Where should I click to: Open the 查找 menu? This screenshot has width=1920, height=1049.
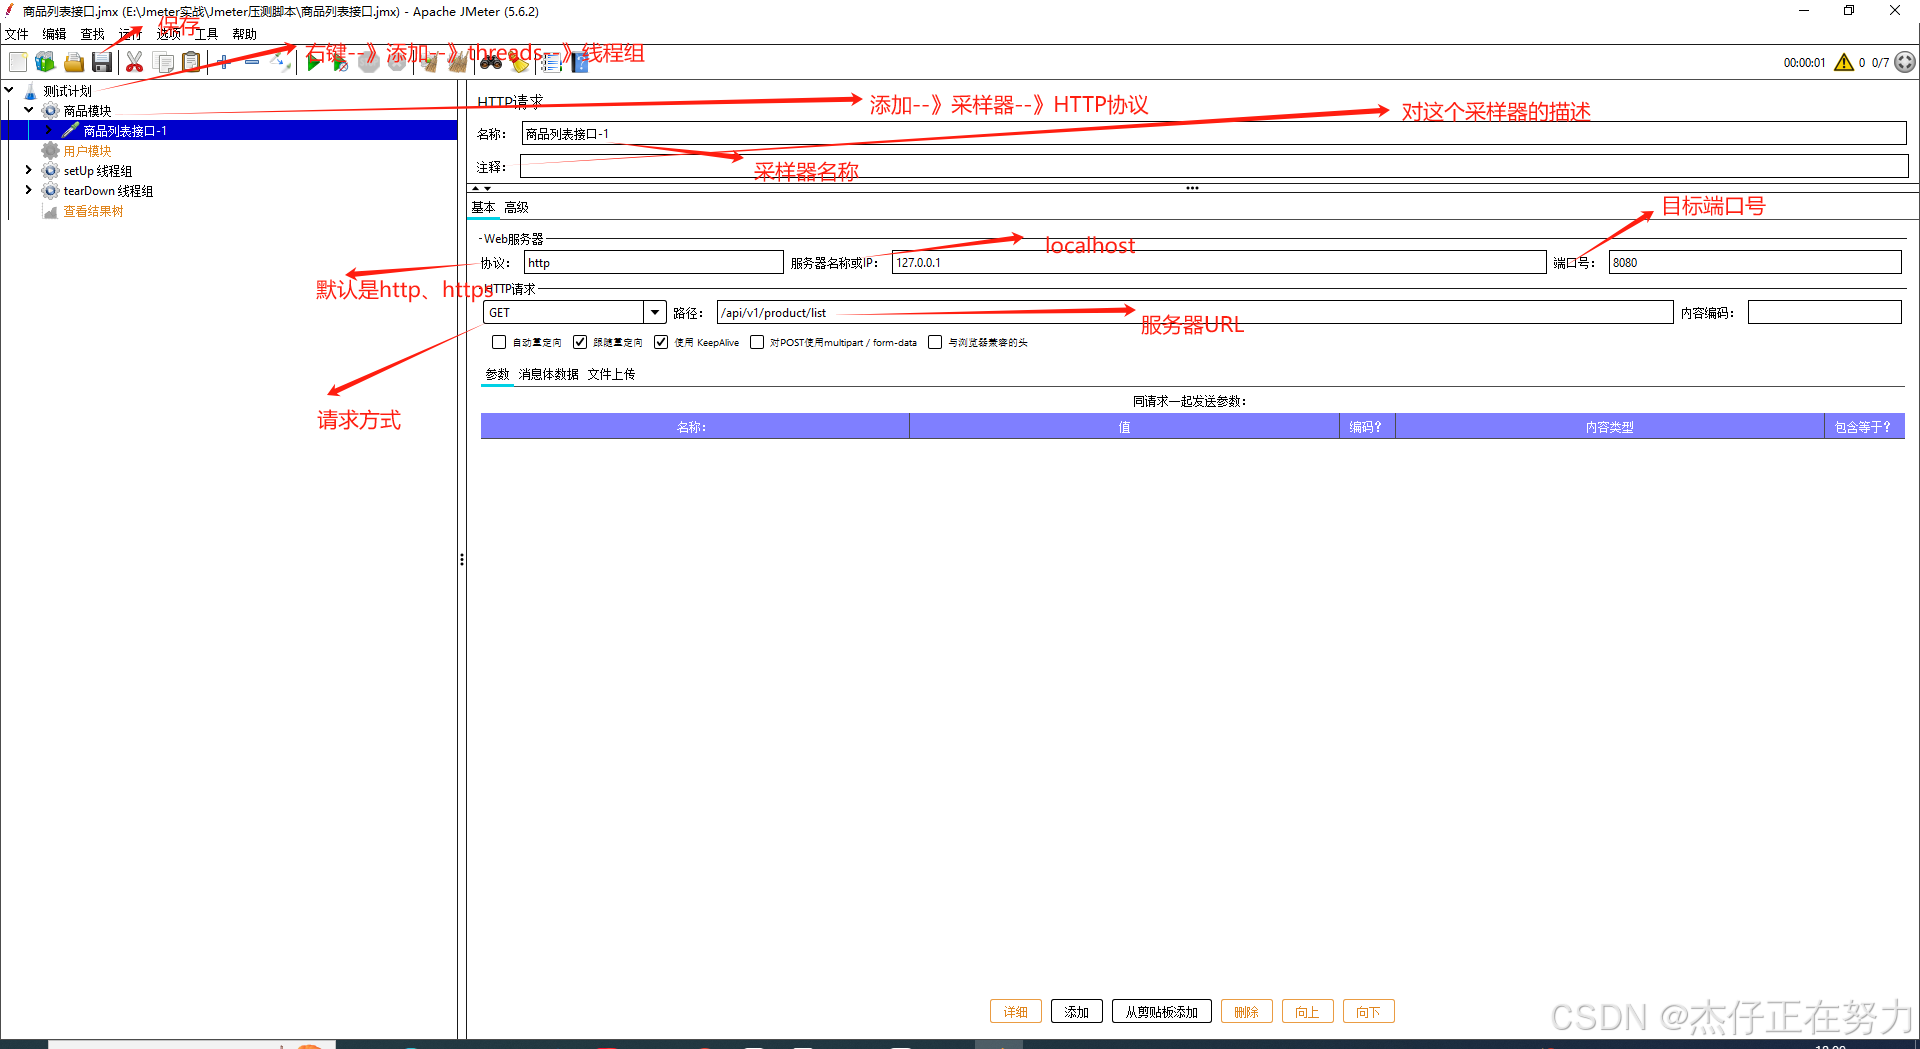click(92, 34)
